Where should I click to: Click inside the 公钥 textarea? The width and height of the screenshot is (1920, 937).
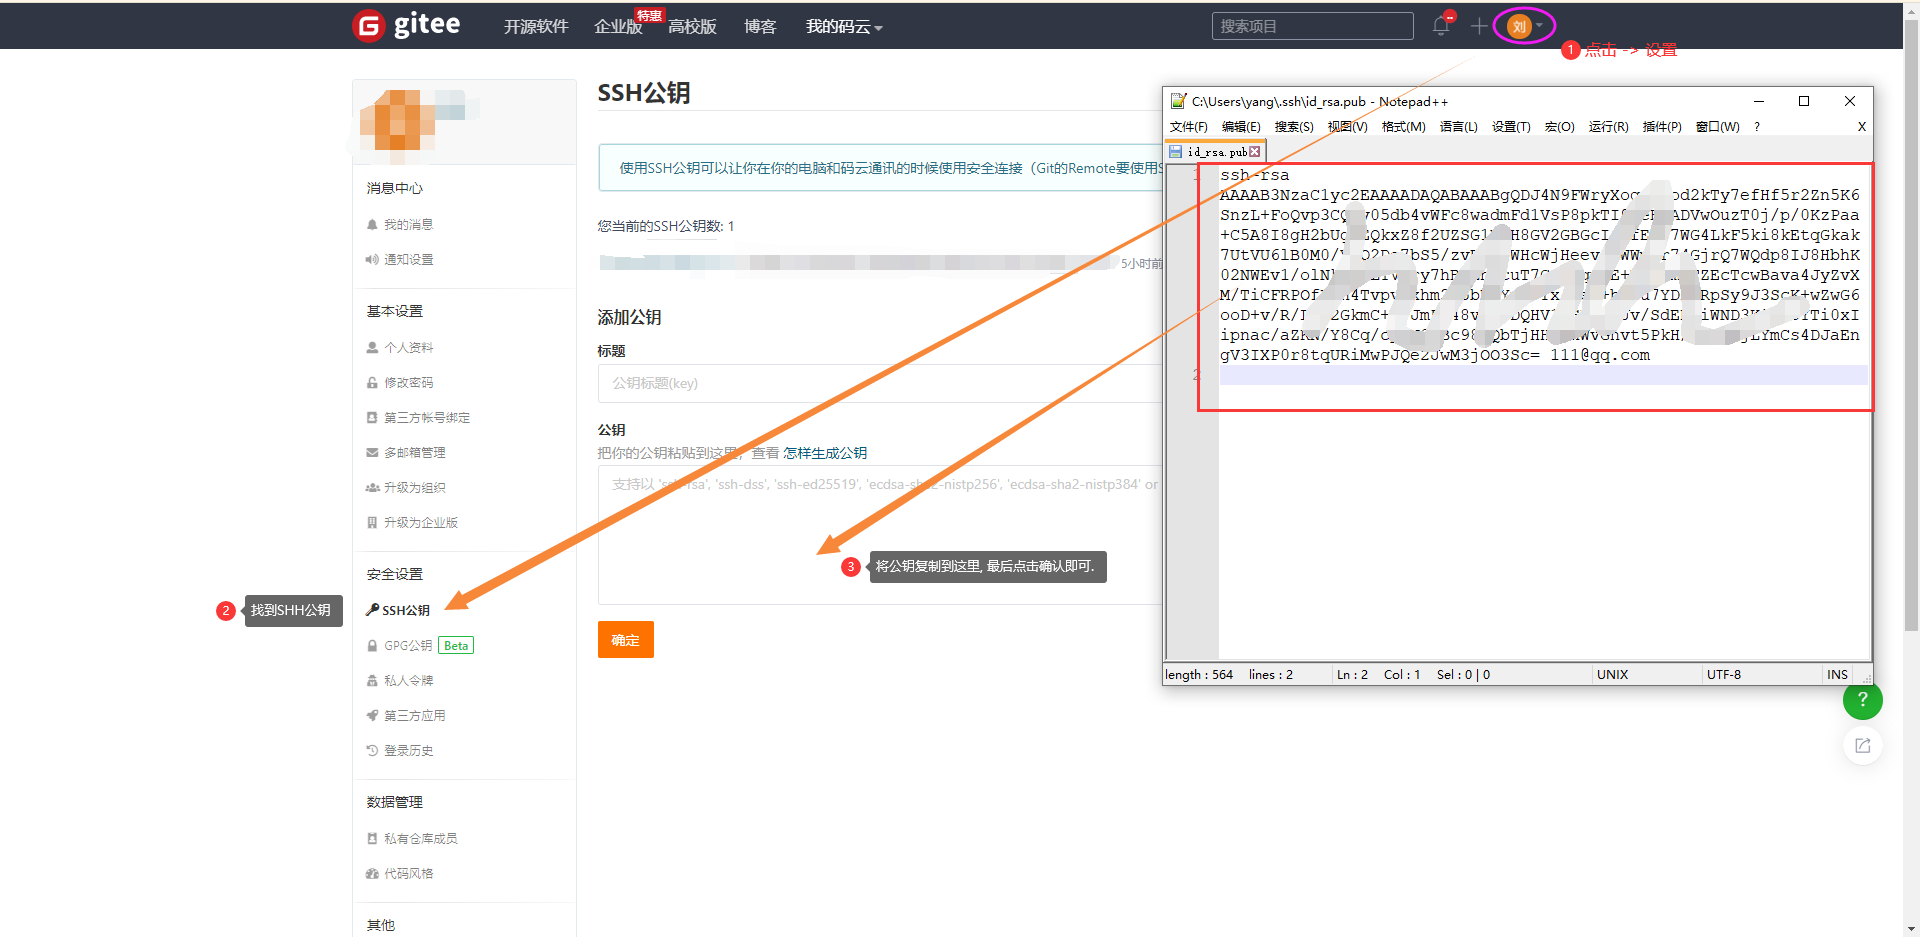(880, 535)
